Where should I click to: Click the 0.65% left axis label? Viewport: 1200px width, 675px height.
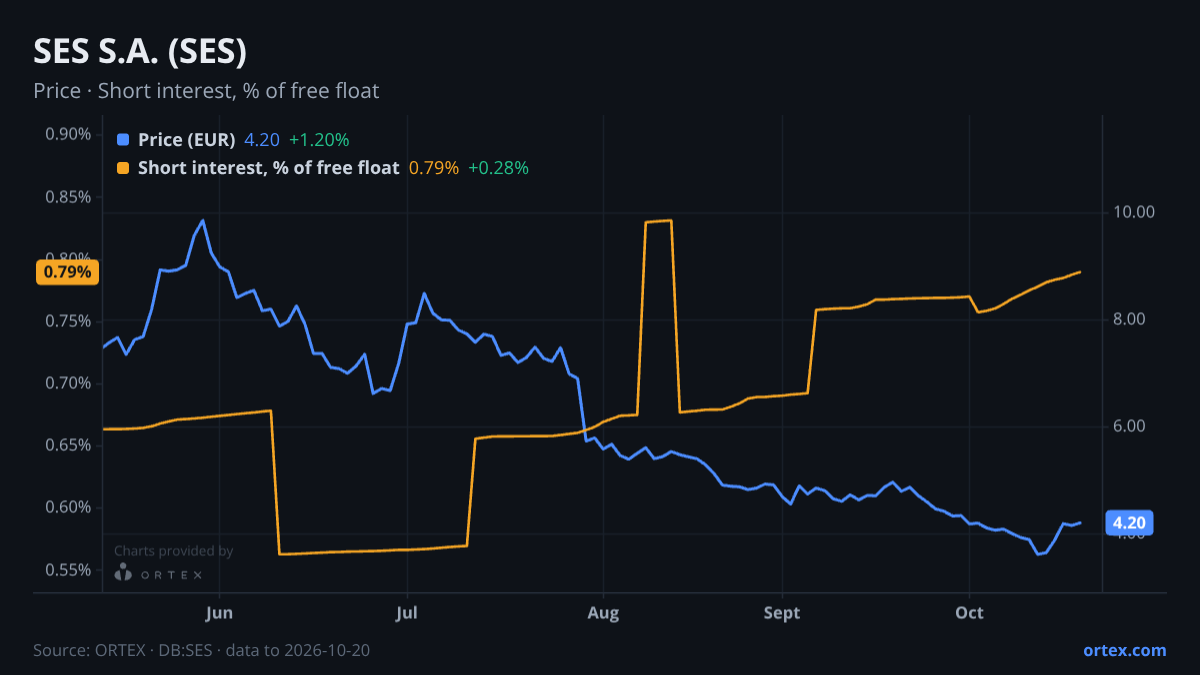pyautogui.click(x=69, y=445)
